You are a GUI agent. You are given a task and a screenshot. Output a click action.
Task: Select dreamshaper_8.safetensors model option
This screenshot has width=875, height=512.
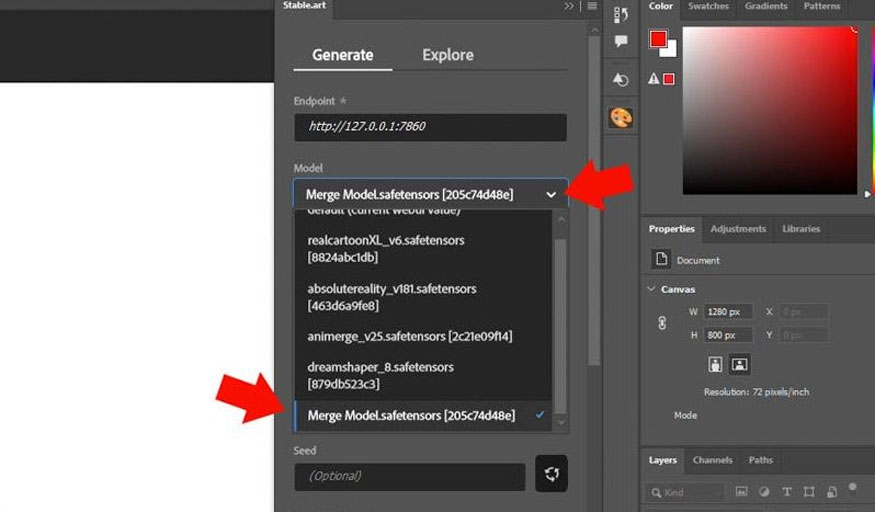(423, 375)
